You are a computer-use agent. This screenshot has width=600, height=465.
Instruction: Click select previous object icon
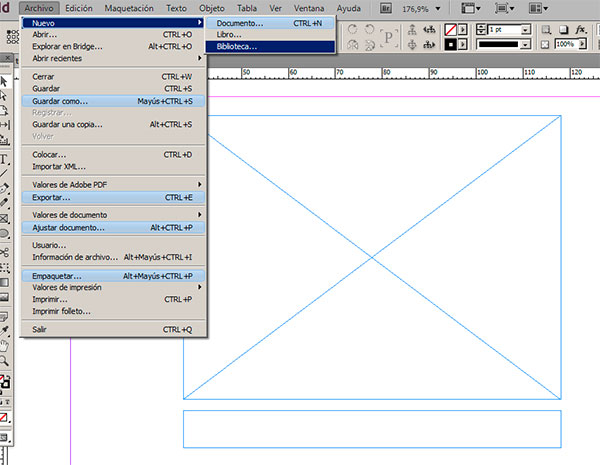pos(430,29)
